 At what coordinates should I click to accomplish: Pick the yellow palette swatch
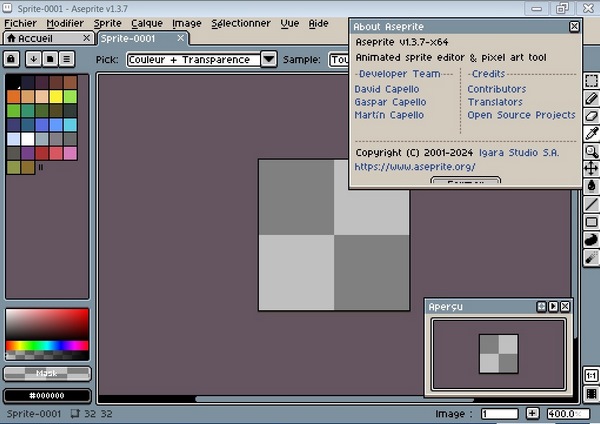tap(56, 96)
